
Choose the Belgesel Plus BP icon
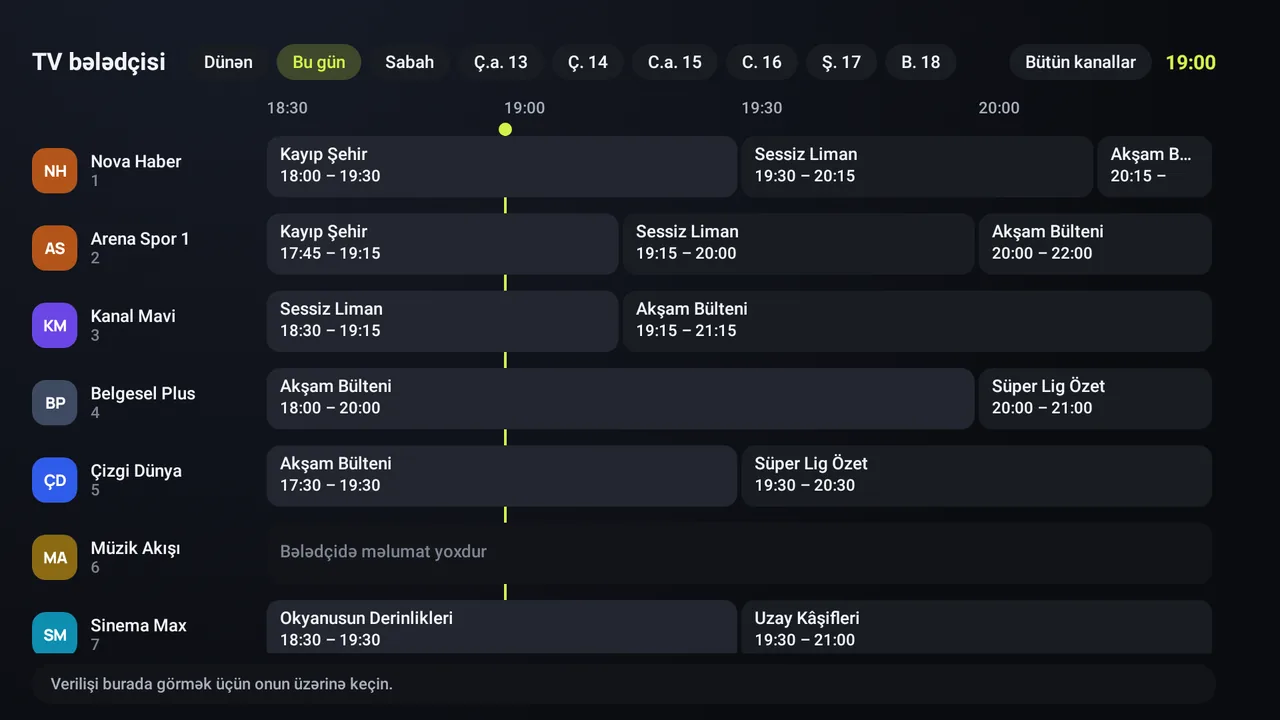pos(54,403)
